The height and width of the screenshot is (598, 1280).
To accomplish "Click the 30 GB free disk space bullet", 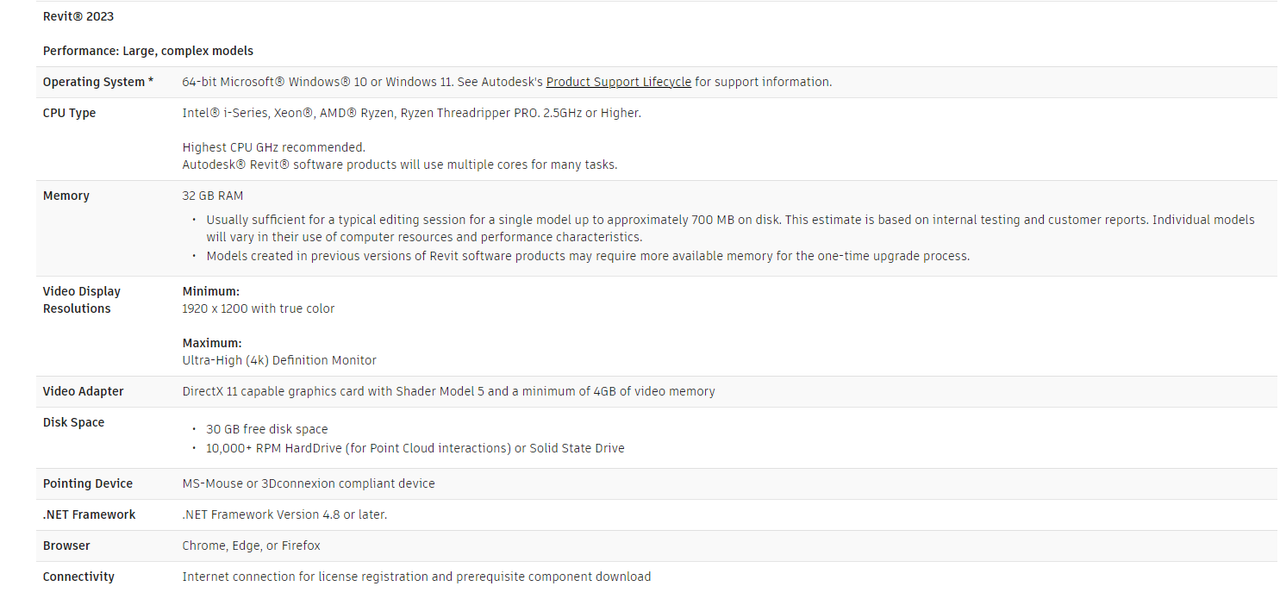I will click(x=267, y=429).
